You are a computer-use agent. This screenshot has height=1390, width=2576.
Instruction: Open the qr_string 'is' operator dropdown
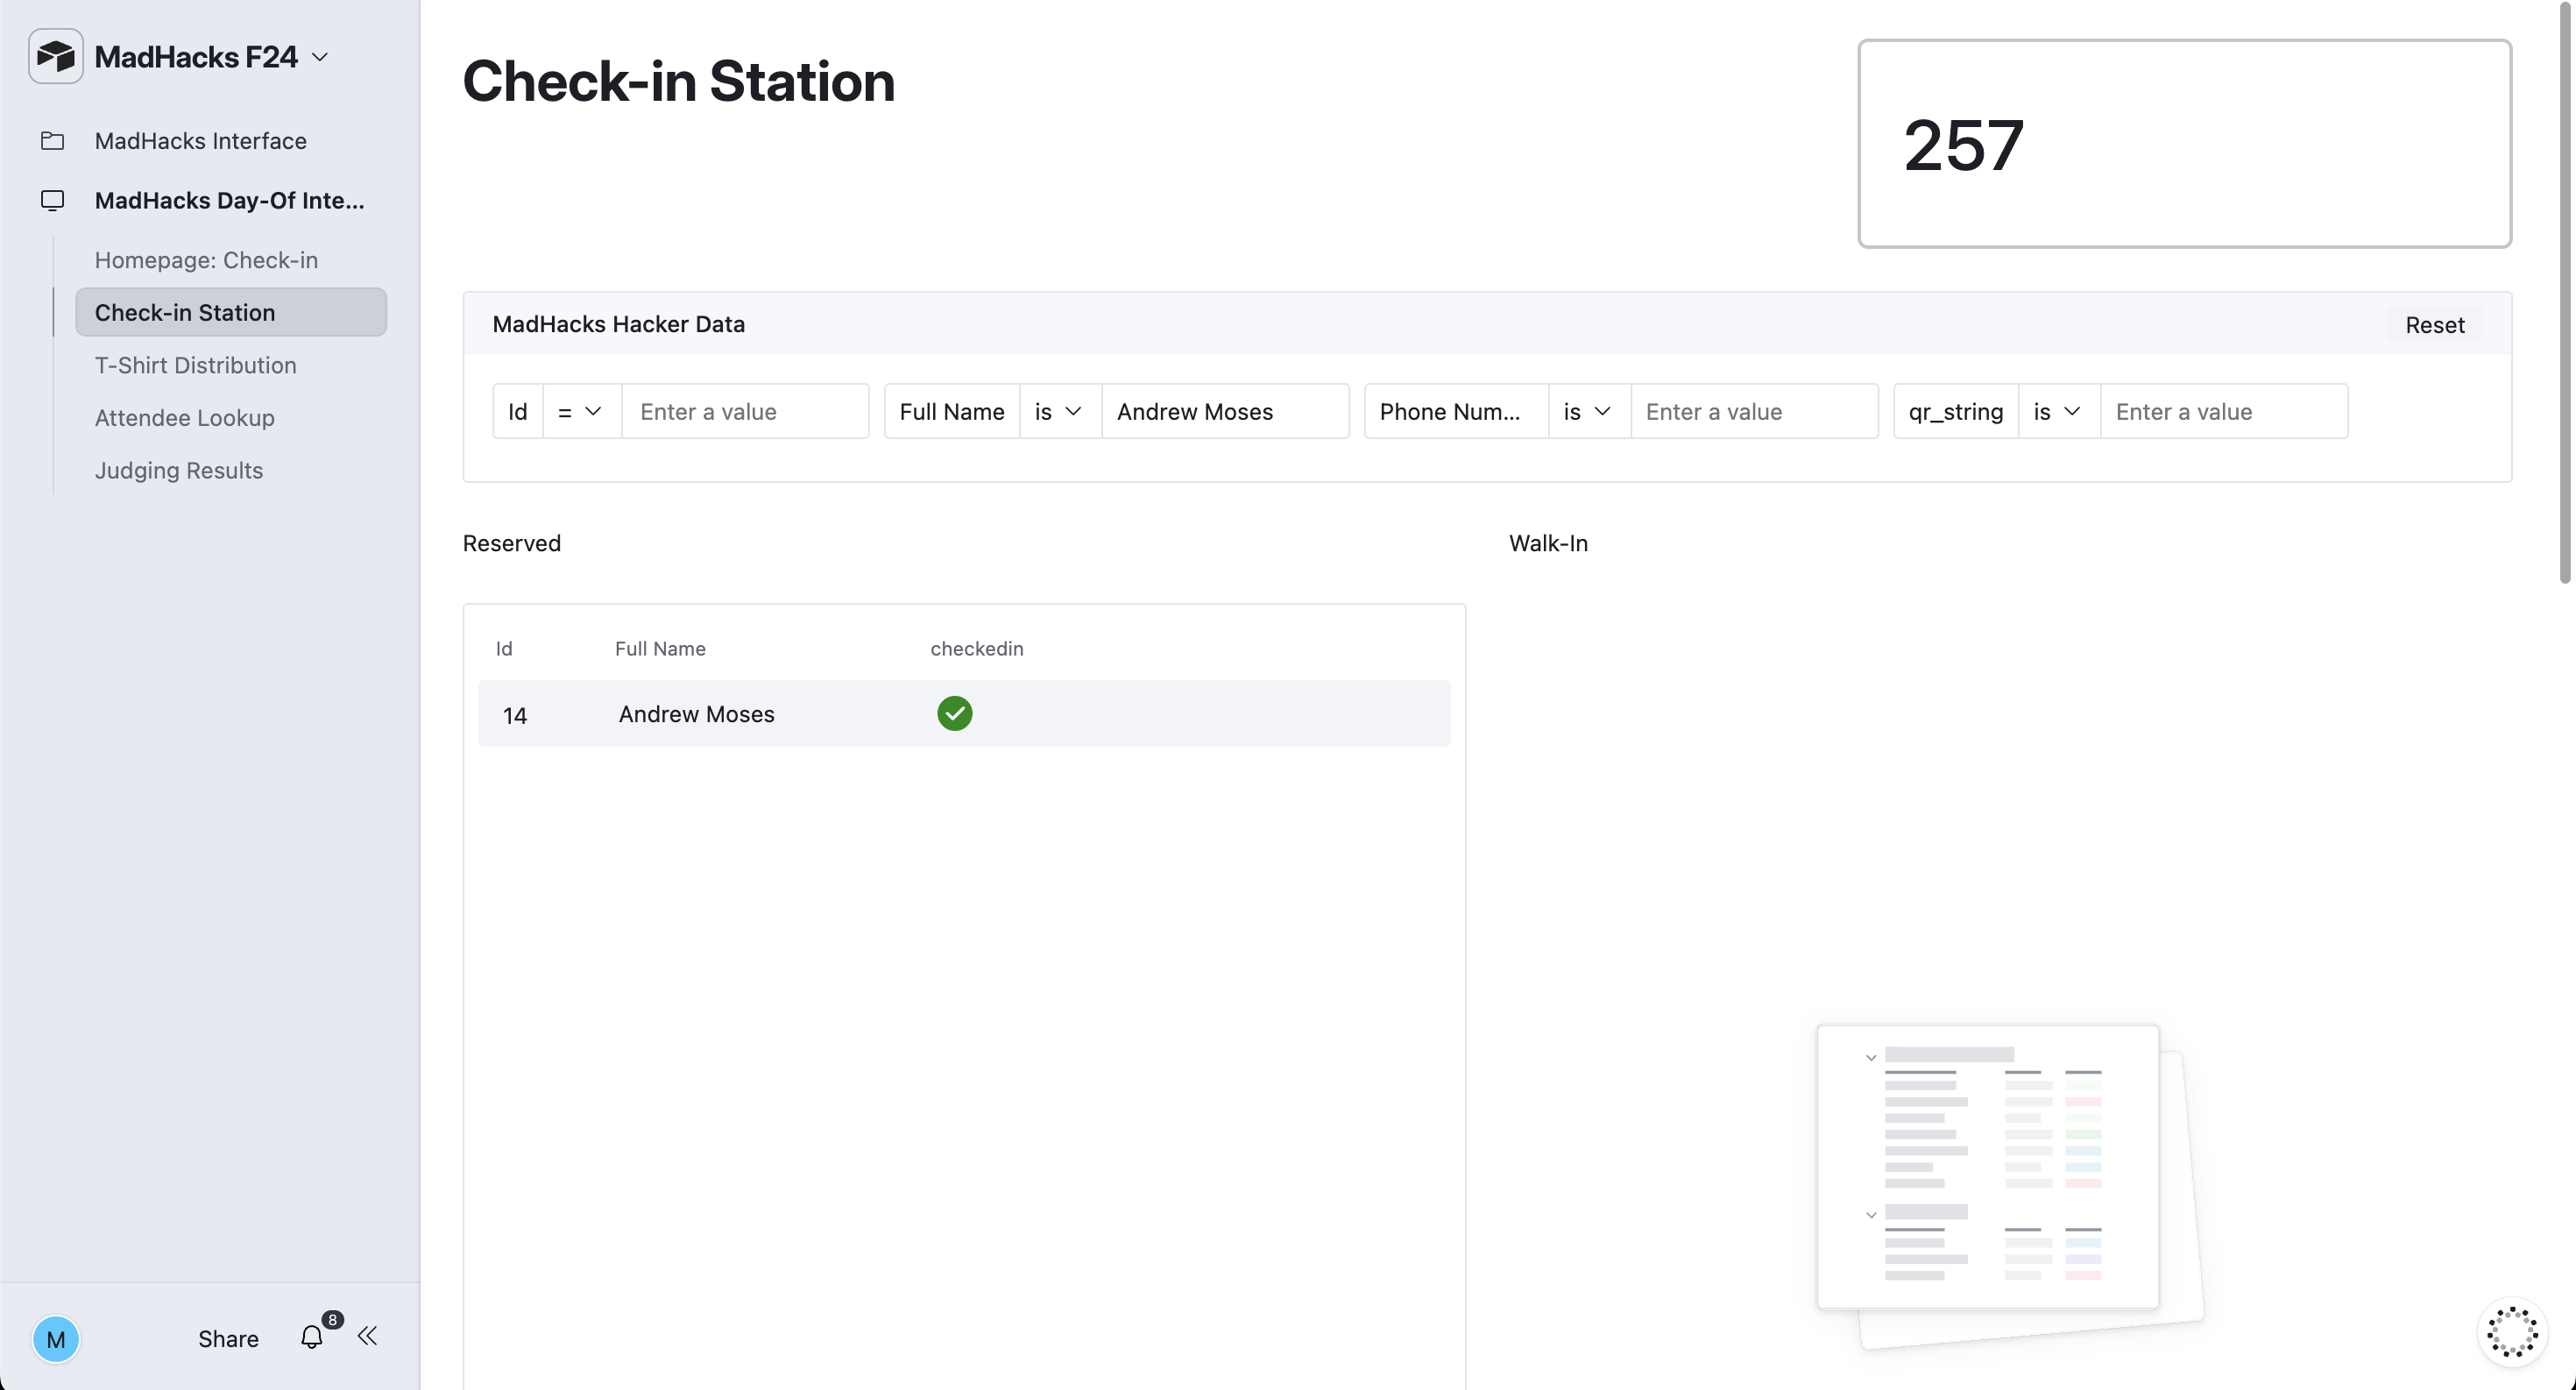(2058, 411)
